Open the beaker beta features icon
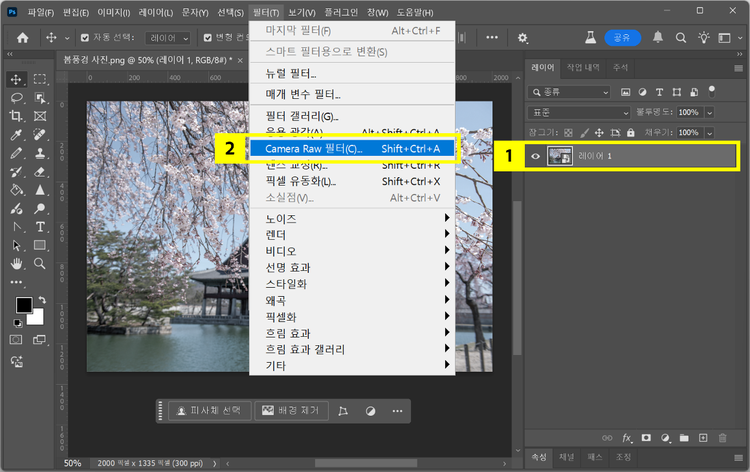 (591, 37)
